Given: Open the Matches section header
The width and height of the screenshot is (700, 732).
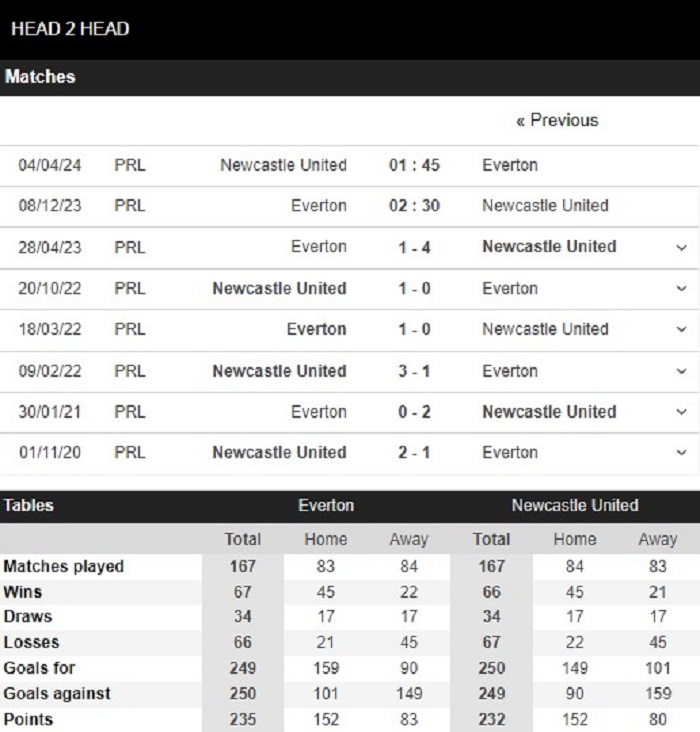Looking at the screenshot, I should [x=40, y=77].
